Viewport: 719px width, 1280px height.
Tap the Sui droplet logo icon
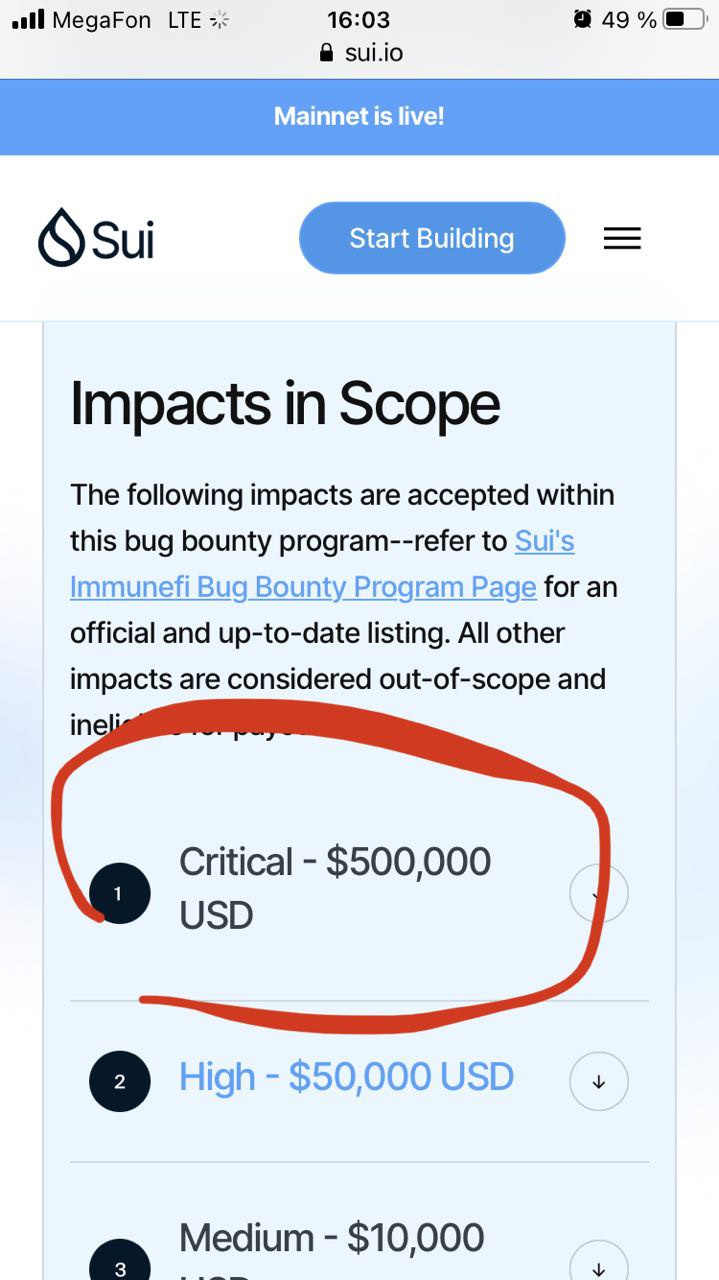point(61,238)
